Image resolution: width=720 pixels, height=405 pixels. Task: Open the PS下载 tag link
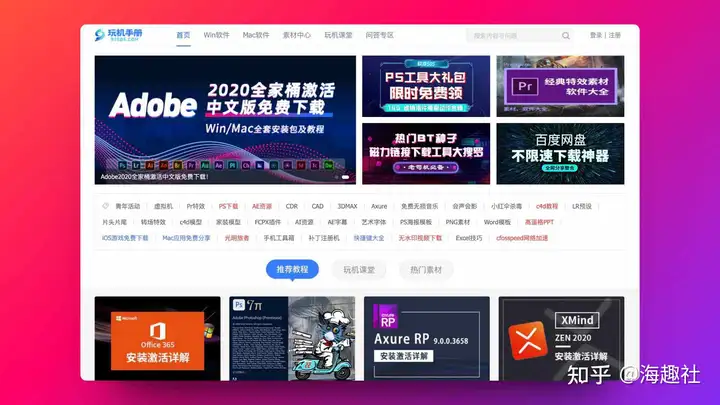coord(229,207)
